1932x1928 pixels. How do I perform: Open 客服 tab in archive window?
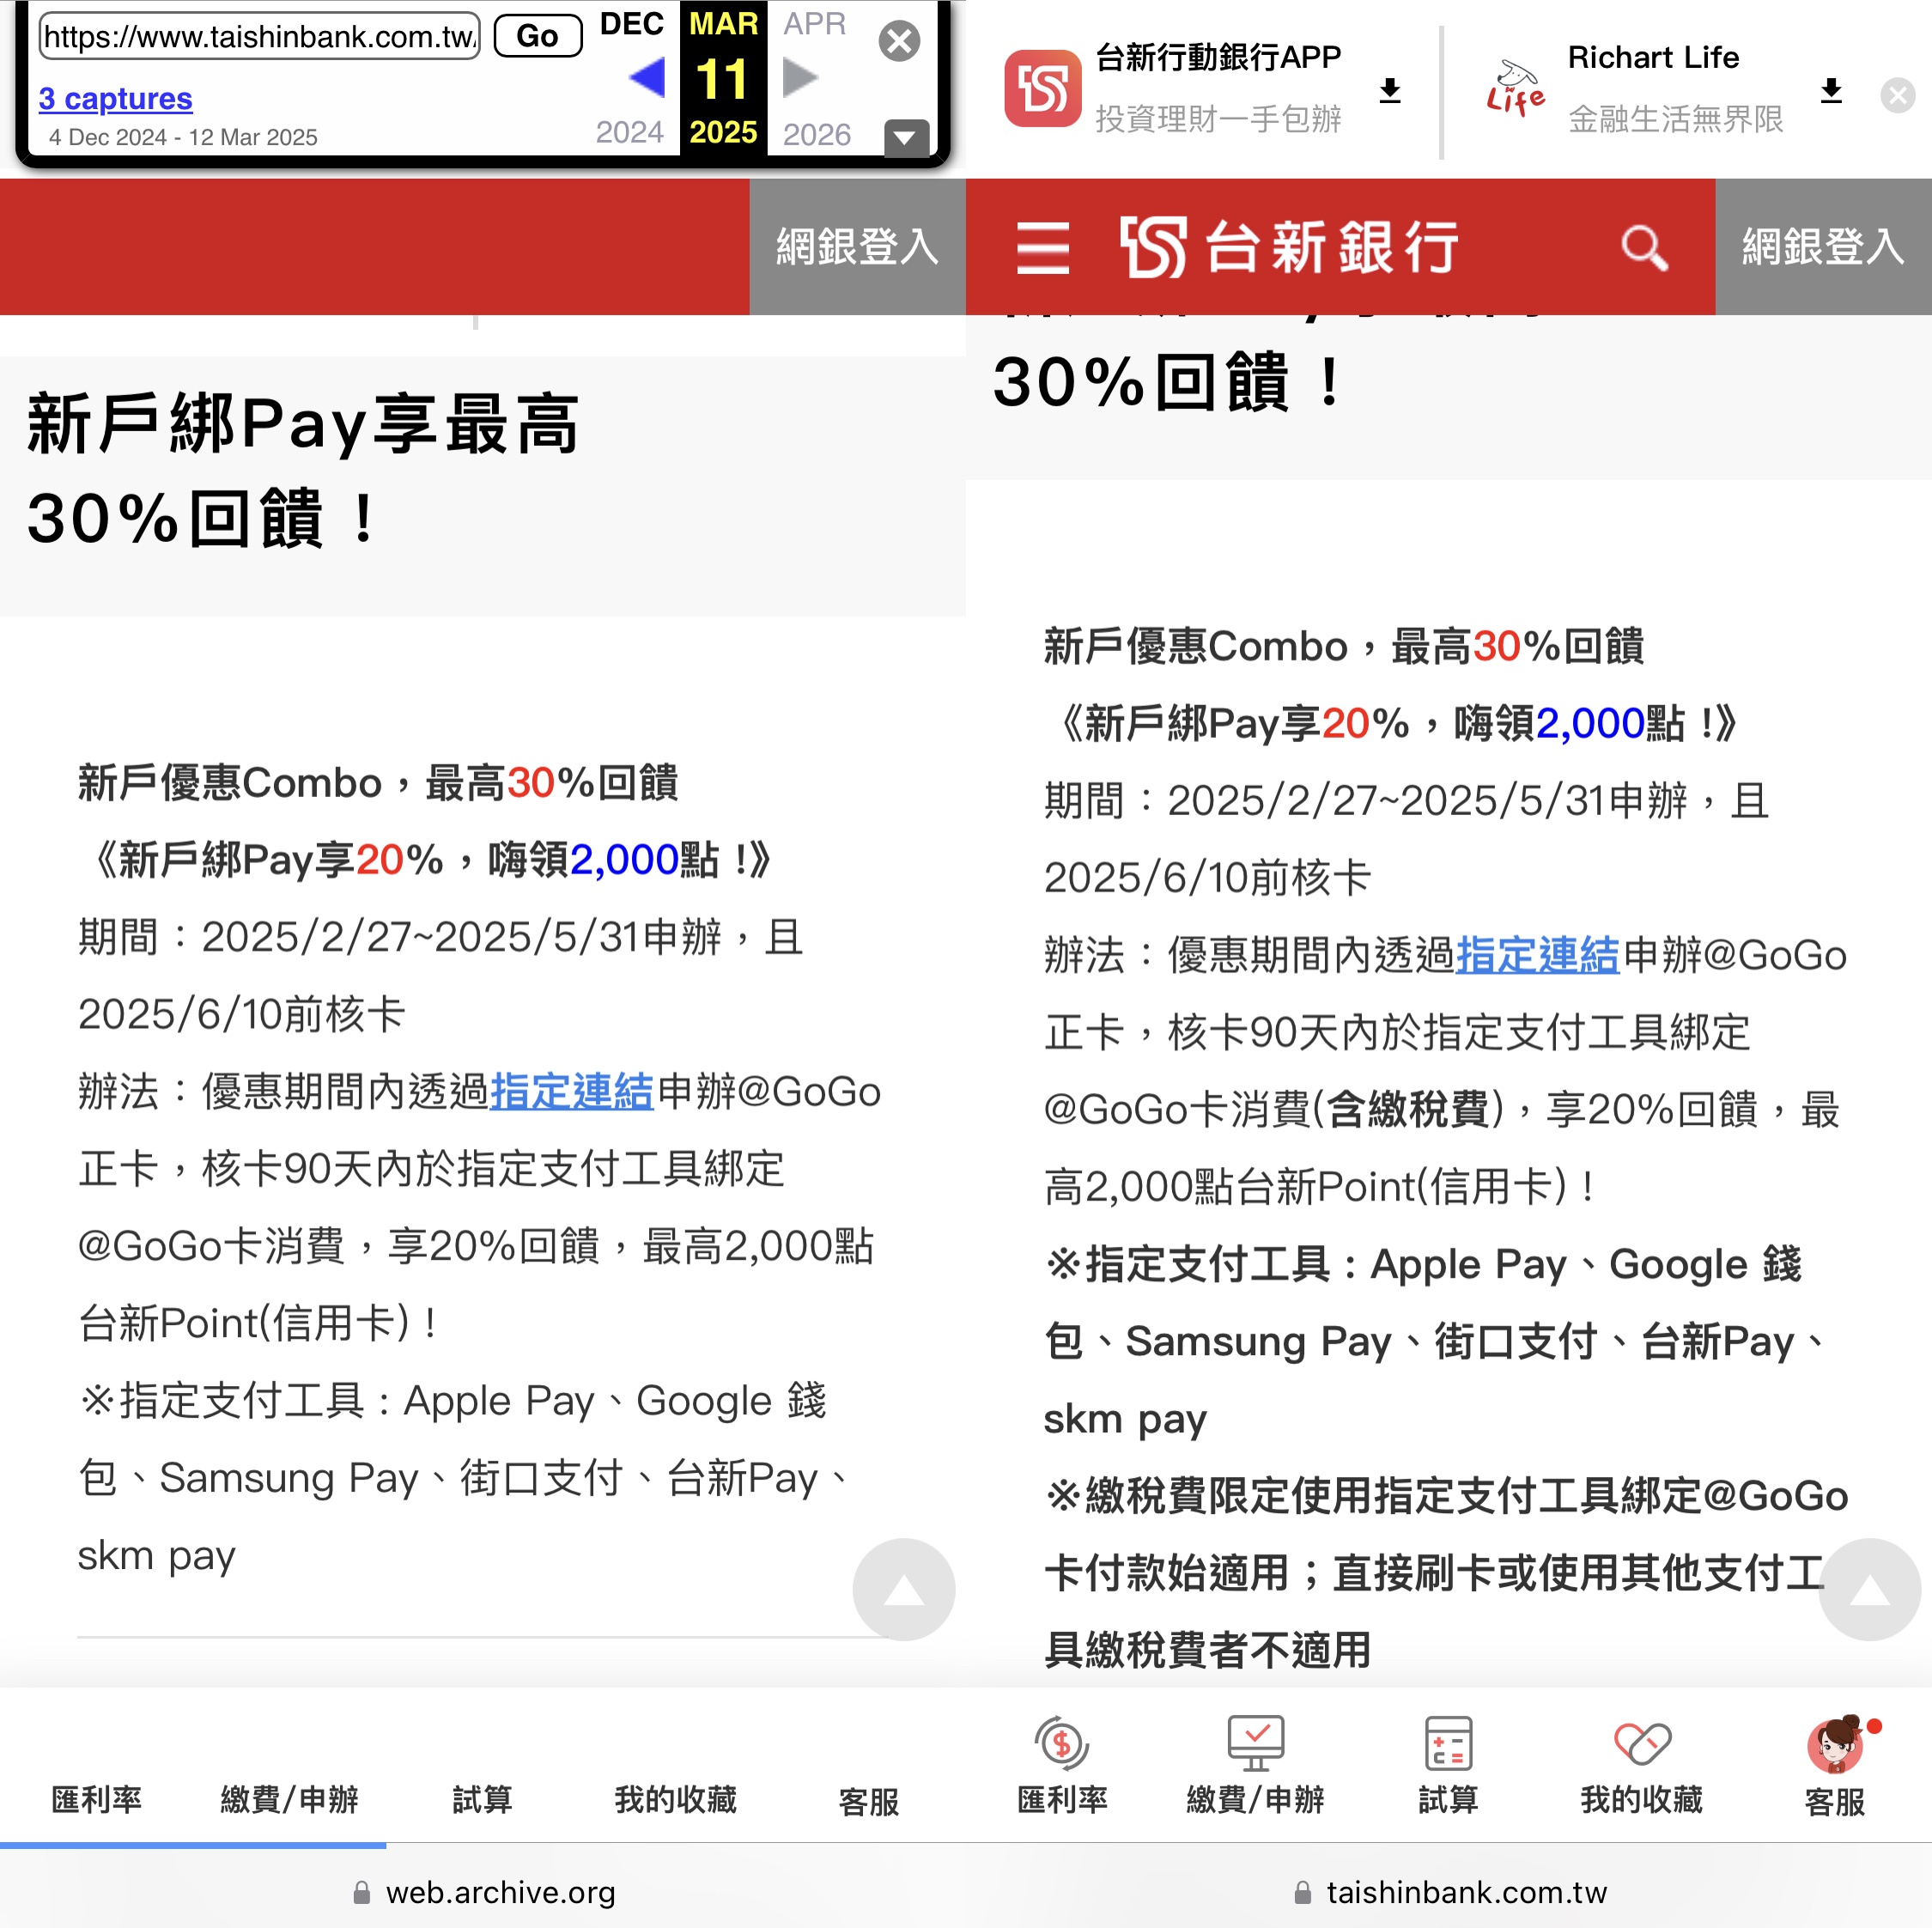click(869, 1801)
